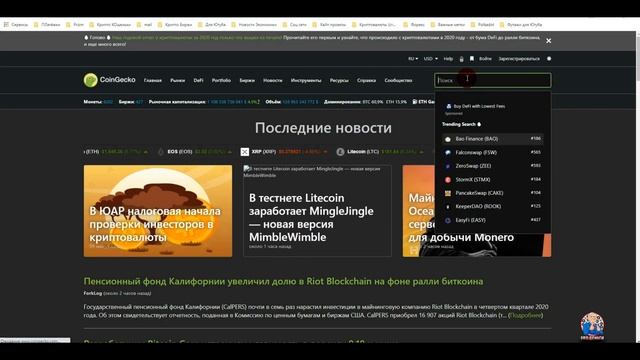Click the Подробнее read-more link
Viewport: 640px width, 360px height.
click(525, 315)
